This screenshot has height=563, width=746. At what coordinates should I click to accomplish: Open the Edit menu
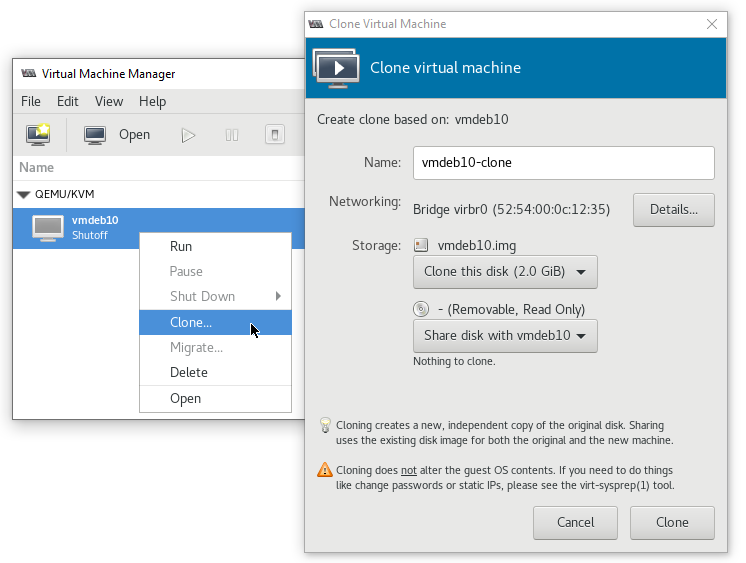coord(68,101)
